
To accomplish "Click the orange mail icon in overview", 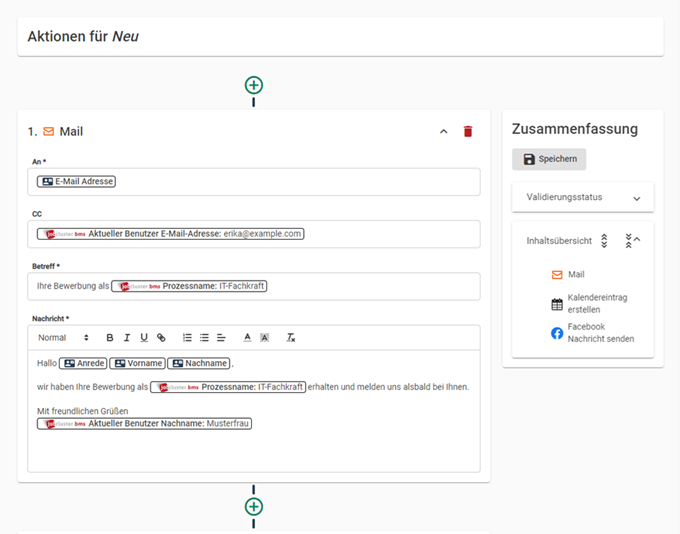I will 557,275.
